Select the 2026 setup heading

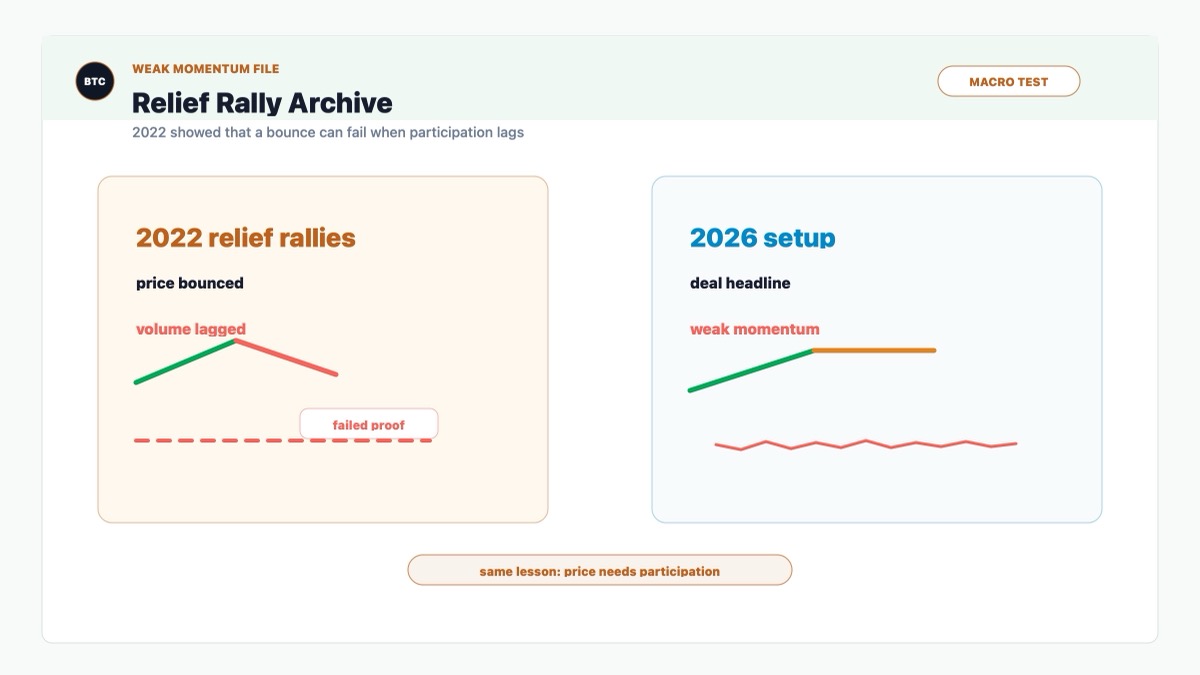762,238
